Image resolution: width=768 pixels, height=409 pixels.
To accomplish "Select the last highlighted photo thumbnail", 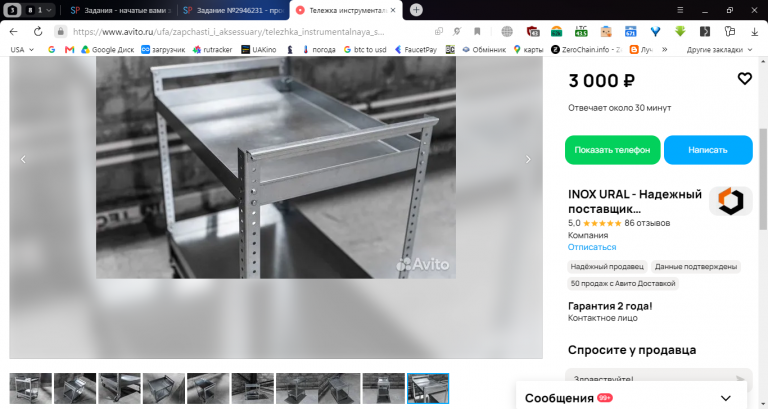I will [428, 388].
